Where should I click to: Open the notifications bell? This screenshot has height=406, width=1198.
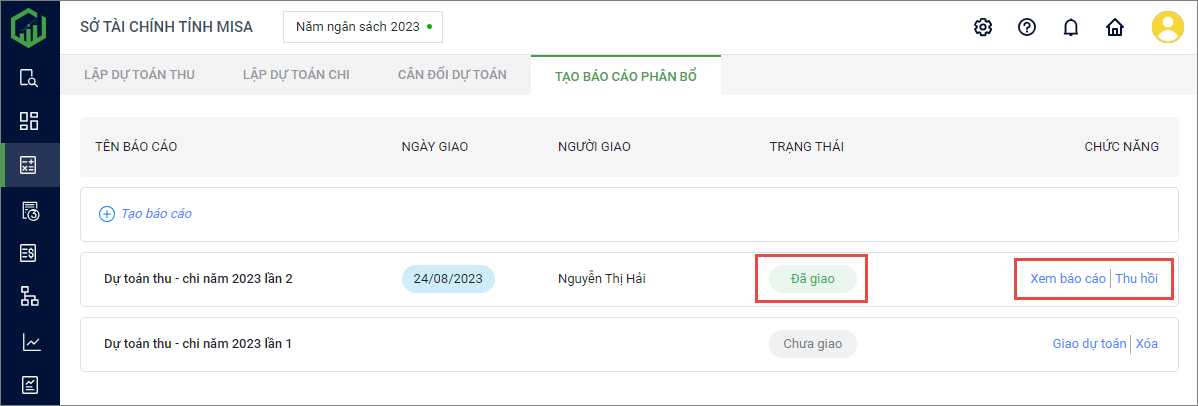pos(1071,27)
